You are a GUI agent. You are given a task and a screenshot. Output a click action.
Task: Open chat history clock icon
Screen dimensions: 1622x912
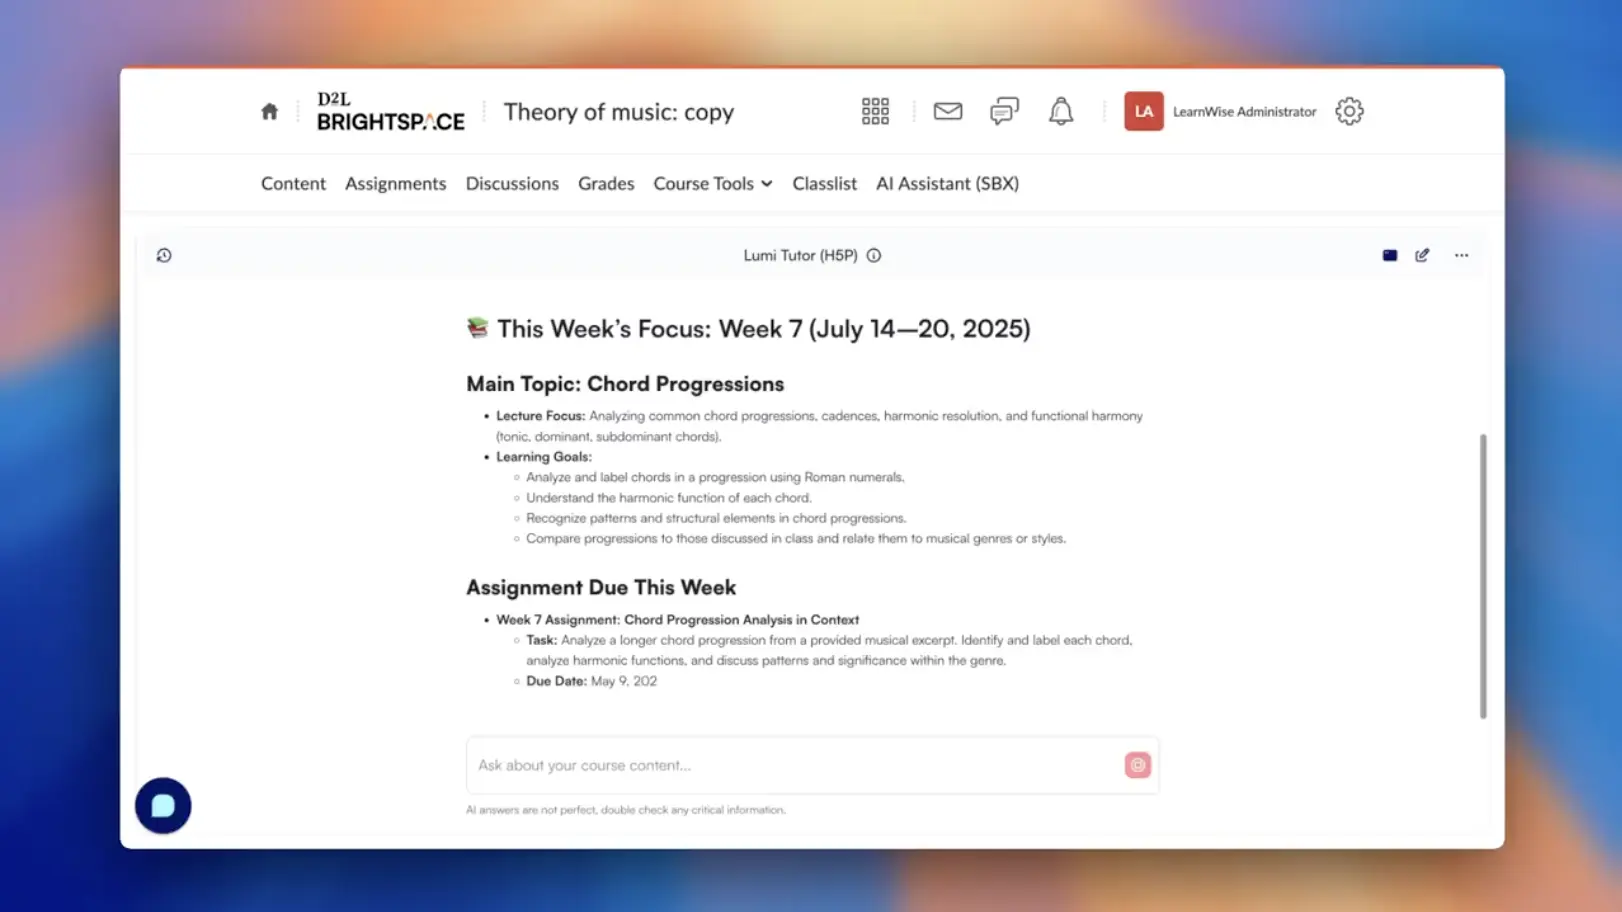coord(164,255)
